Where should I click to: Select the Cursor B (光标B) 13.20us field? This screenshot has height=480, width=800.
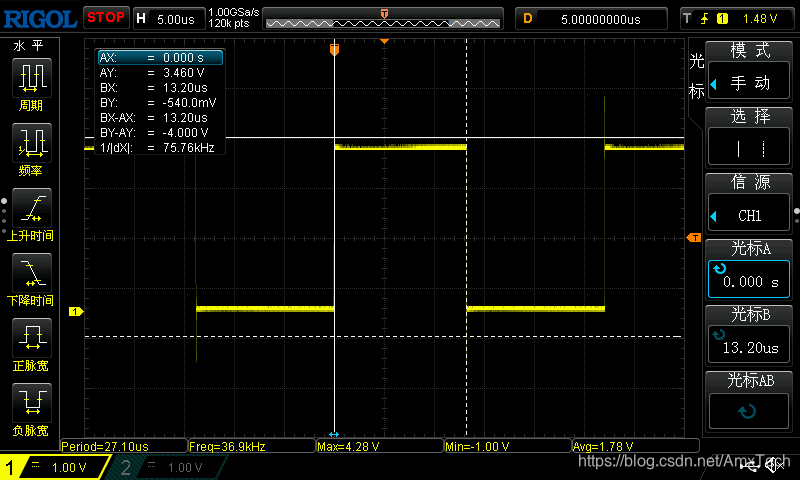[748, 345]
